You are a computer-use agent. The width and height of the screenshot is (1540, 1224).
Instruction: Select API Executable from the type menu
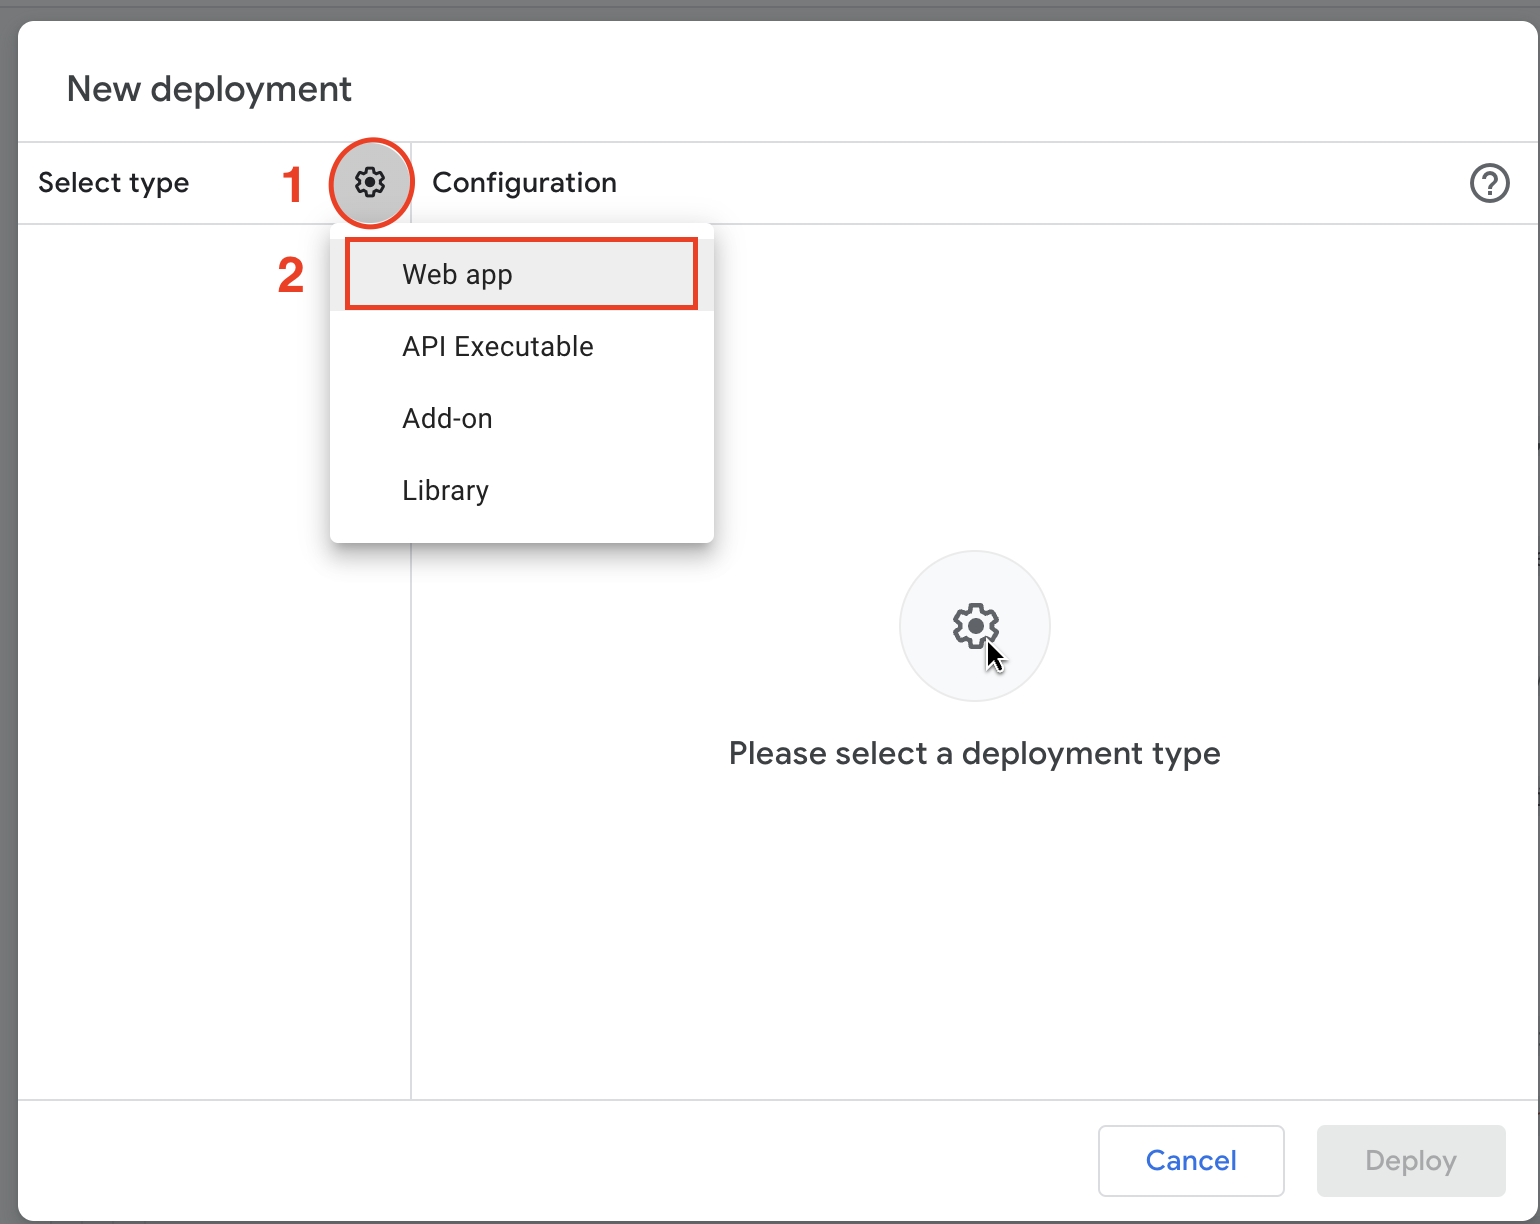click(498, 346)
